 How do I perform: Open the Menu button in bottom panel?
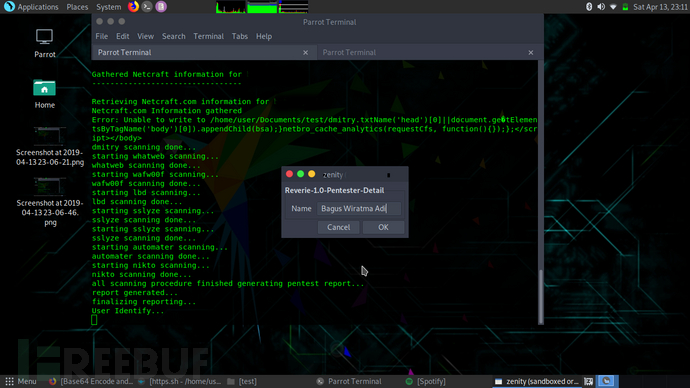pos(21,381)
